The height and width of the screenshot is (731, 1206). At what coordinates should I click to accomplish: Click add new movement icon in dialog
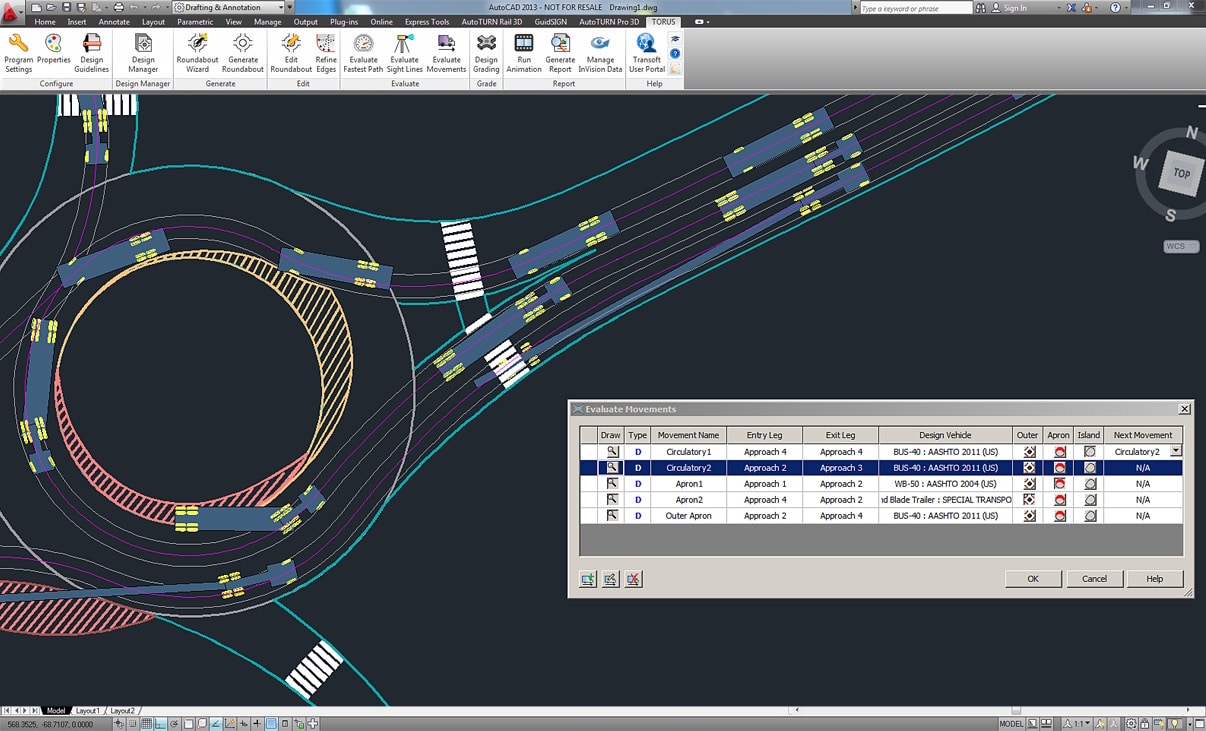point(588,579)
